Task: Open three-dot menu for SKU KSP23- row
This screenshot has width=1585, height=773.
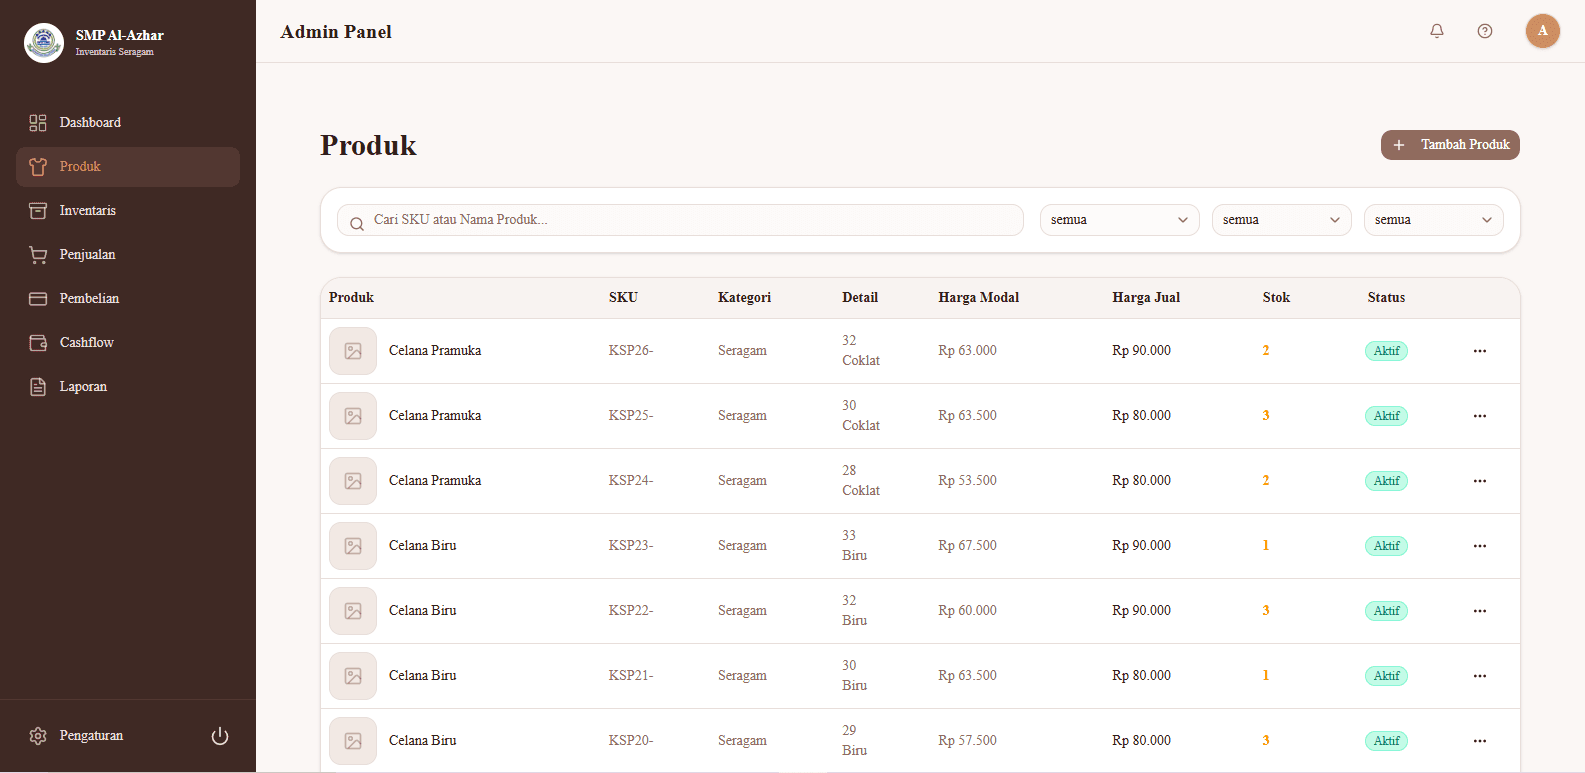Action: 1480,546
